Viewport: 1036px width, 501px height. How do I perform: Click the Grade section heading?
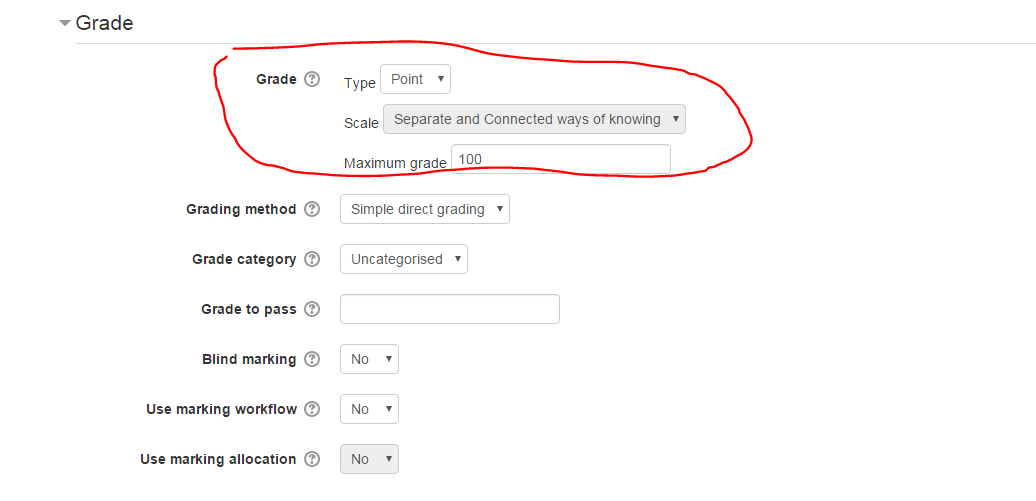pyautogui.click(x=104, y=23)
